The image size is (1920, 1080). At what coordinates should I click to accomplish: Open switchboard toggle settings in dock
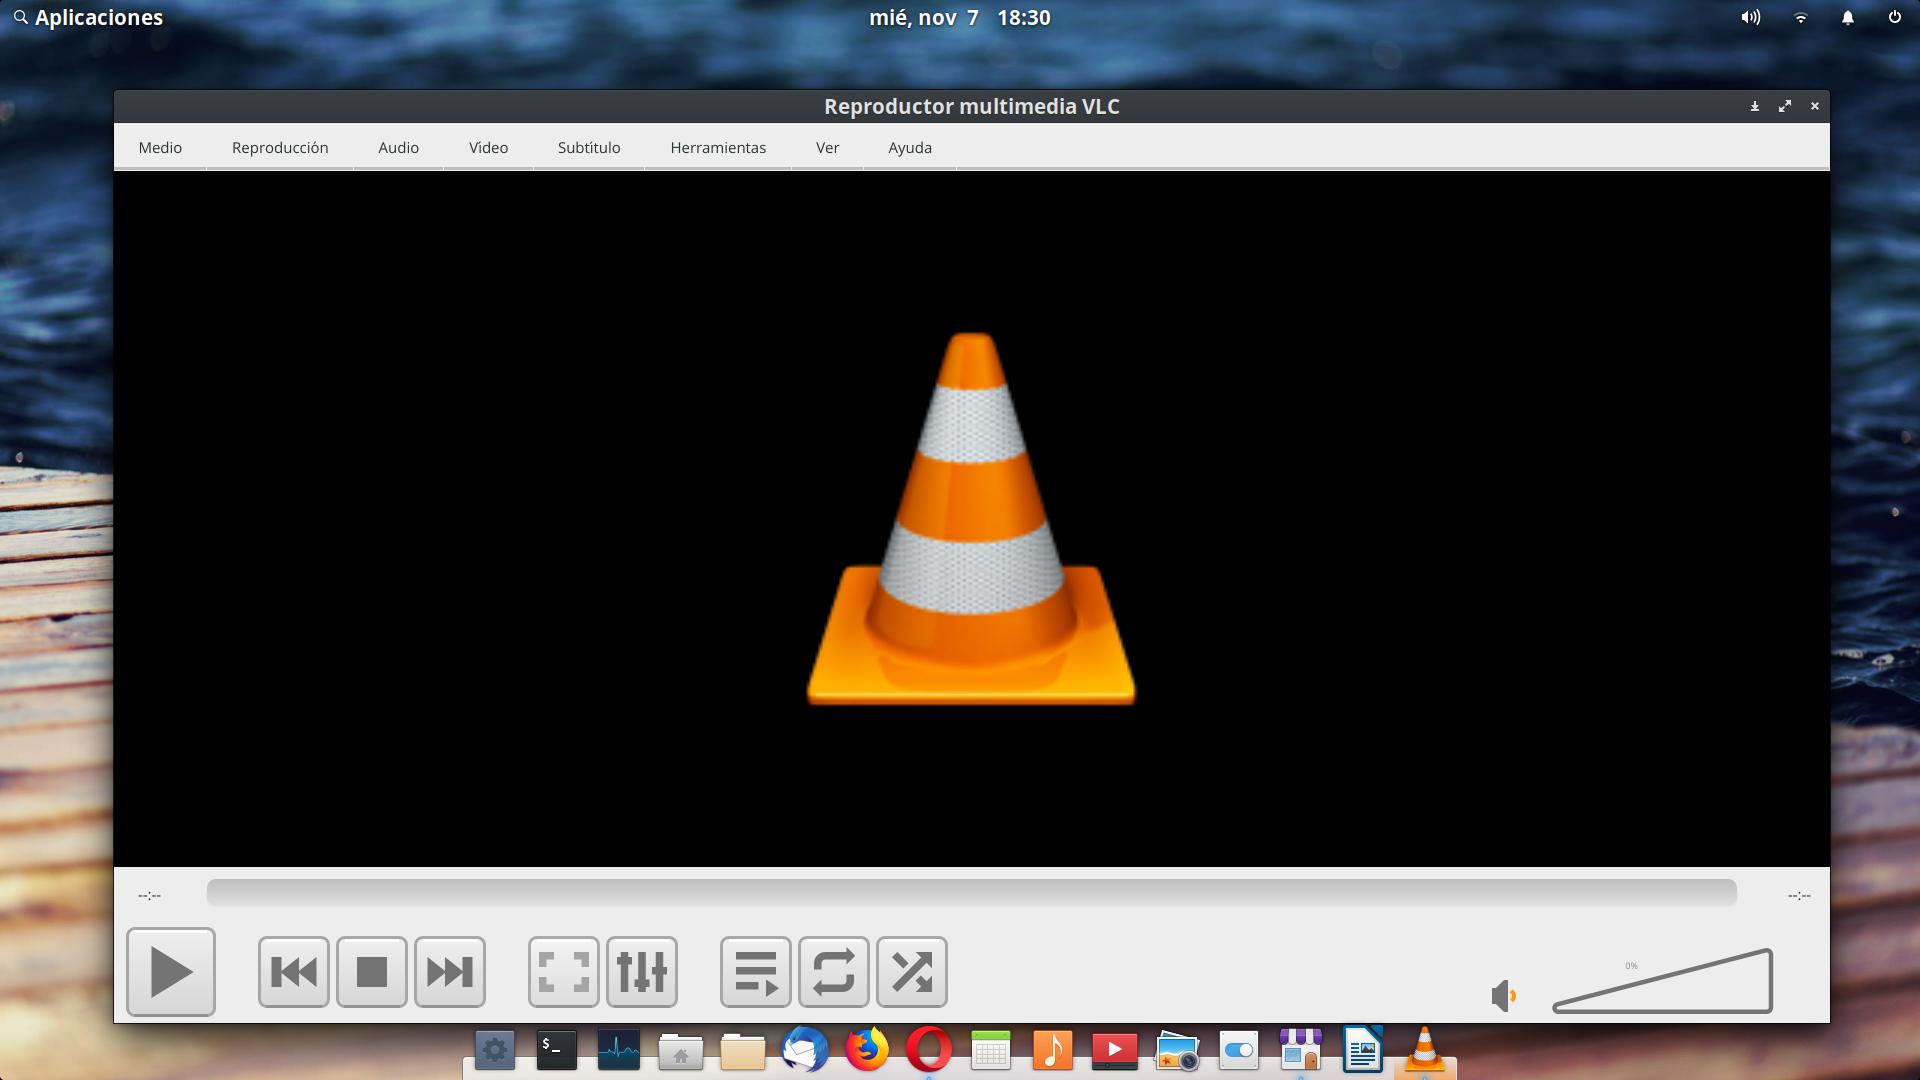point(1239,1051)
